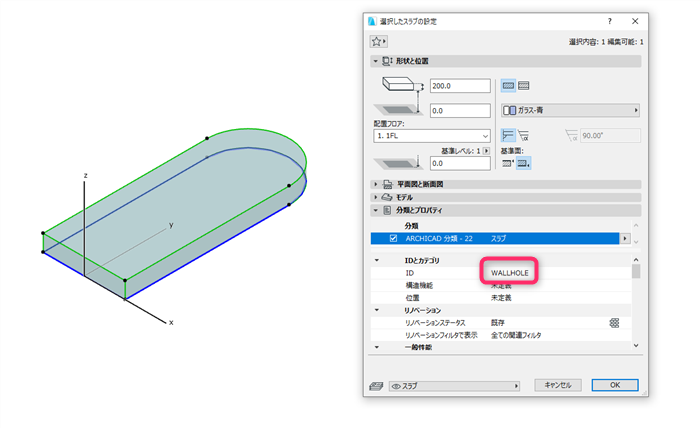The width and height of the screenshot is (700, 429).
Task: Click the WALLHOLE ID value
Action: point(509,273)
